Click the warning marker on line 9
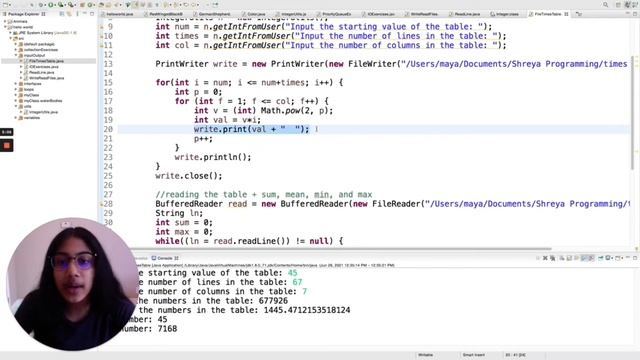This screenshot has height=360, width=640. pos(102,27)
